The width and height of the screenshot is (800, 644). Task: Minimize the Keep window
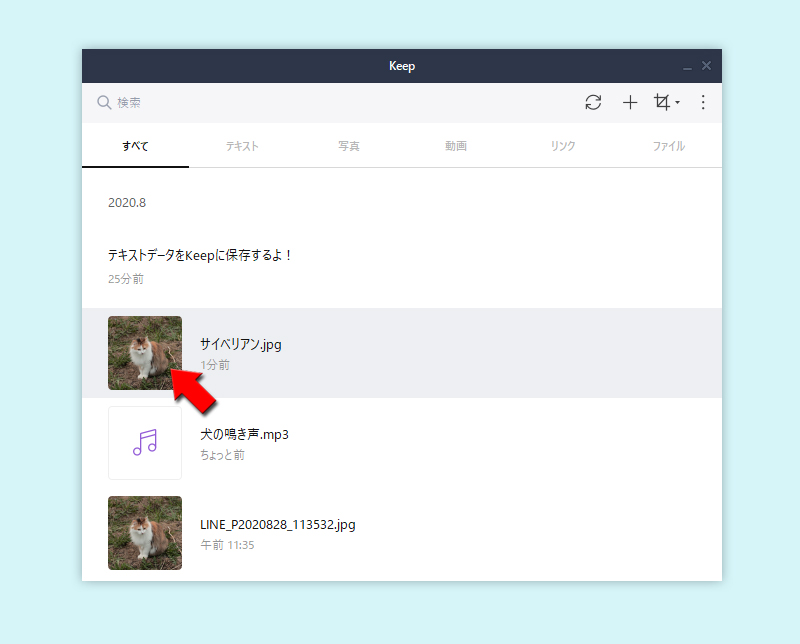(686, 65)
